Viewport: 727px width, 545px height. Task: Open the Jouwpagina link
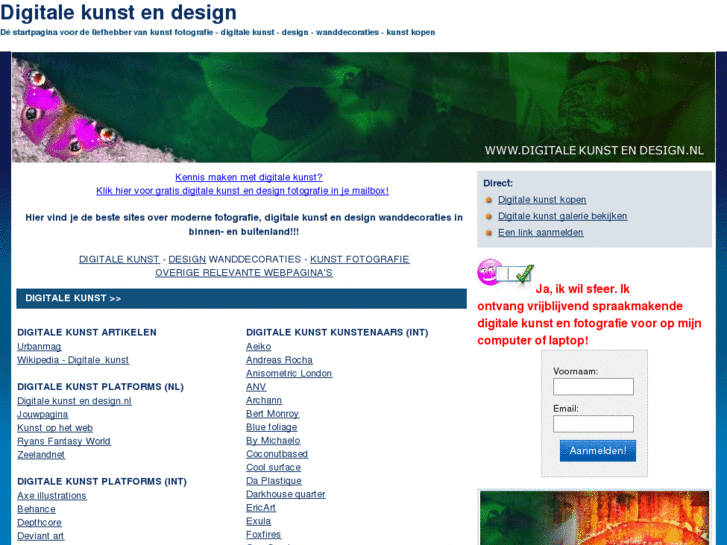pyautogui.click(x=43, y=414)
